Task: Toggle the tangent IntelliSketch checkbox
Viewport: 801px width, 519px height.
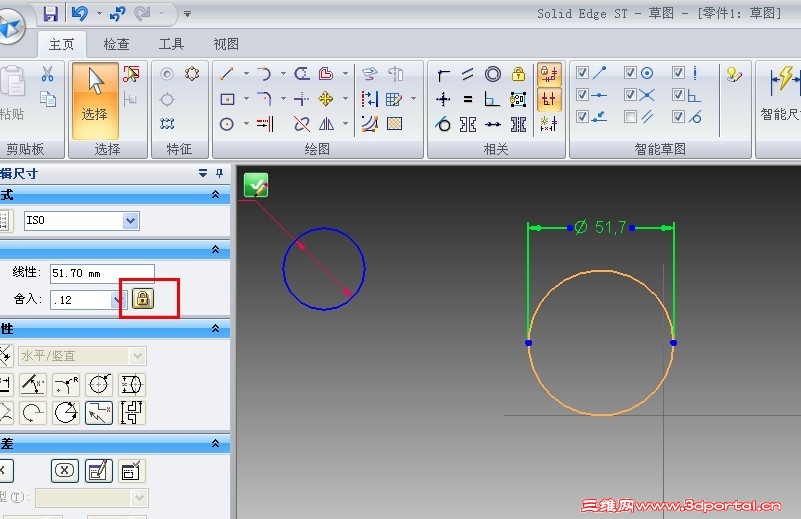Action: pyautogui.click(x=678, y=116)
